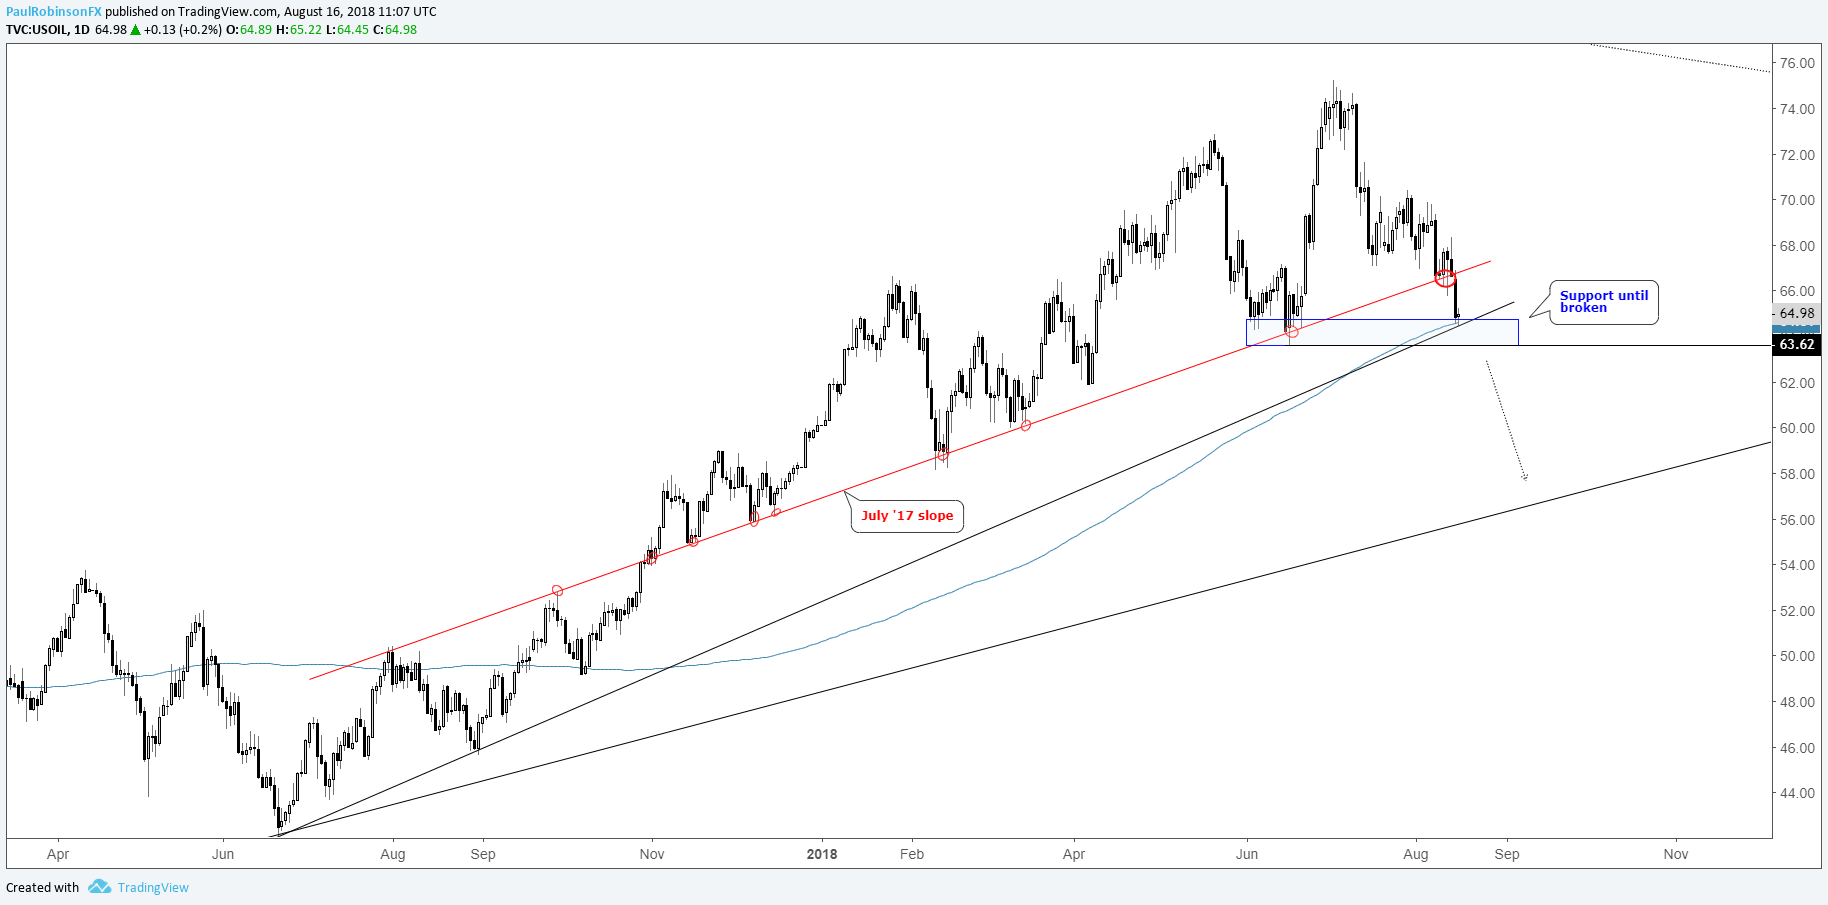
Task: Click the Sep 2017 time axis label
Action: click(483, 854)
